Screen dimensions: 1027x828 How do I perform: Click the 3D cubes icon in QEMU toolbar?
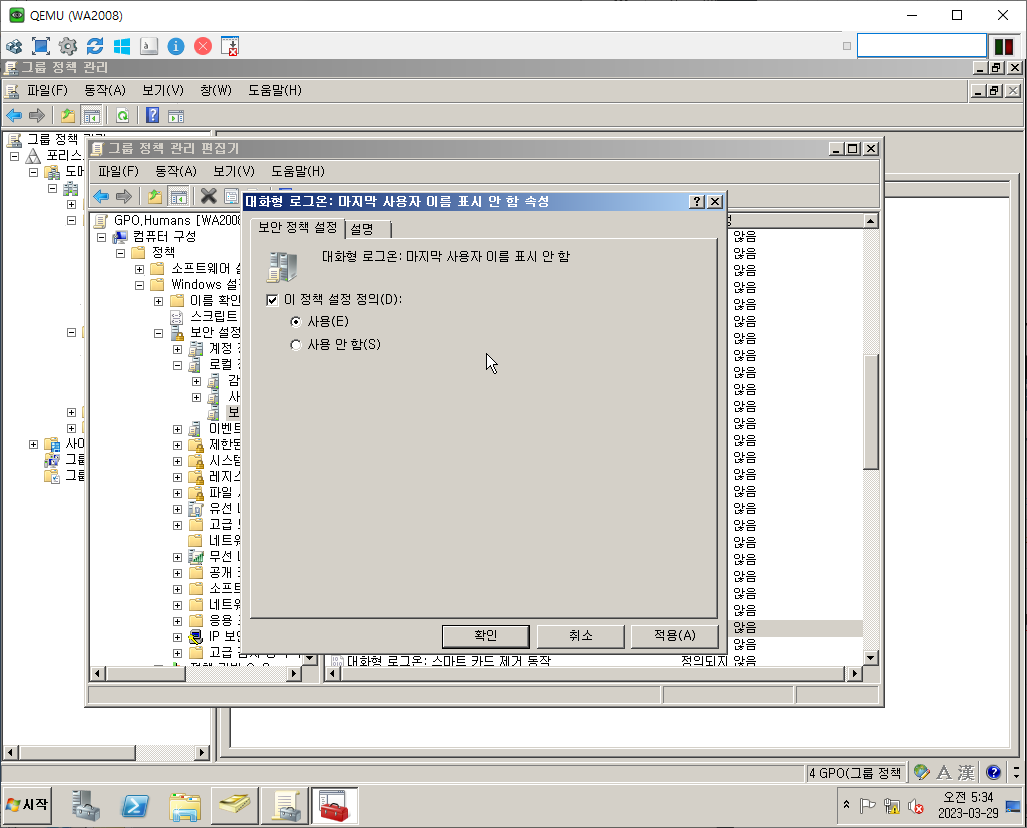pyautogui.click(x=14, y=46)
